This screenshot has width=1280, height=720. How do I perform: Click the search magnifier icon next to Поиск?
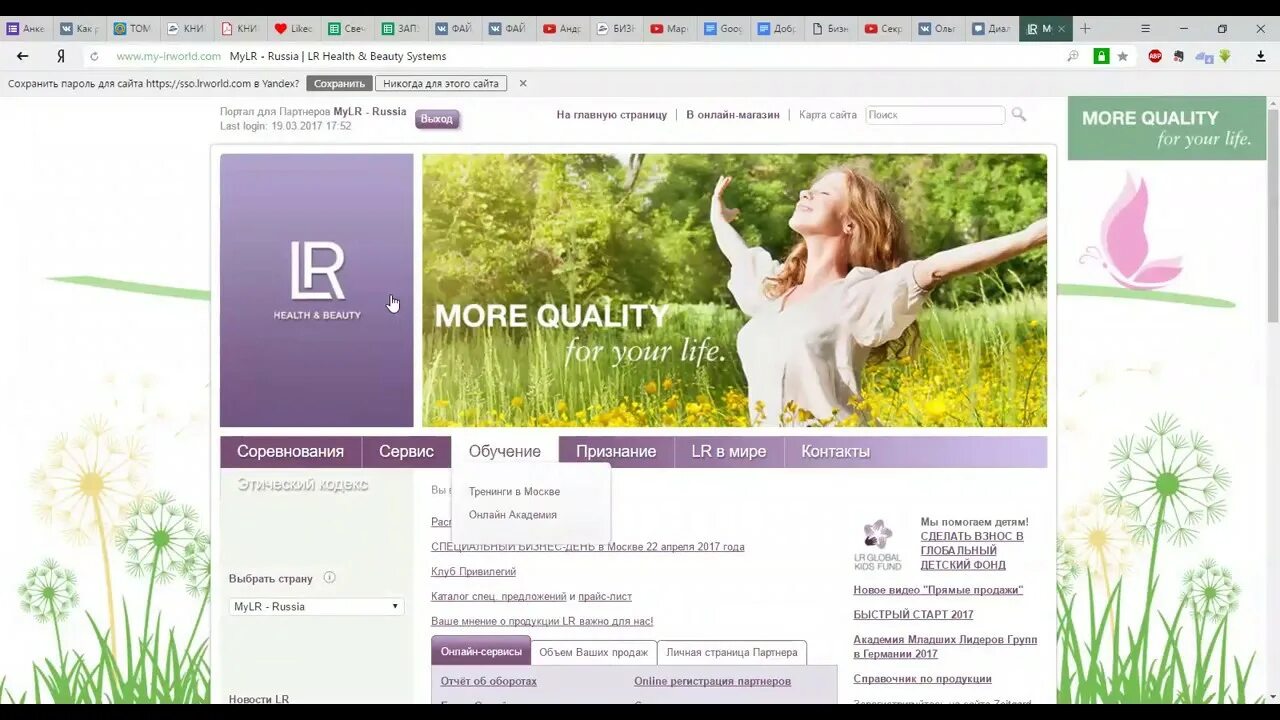[1019, 115]
